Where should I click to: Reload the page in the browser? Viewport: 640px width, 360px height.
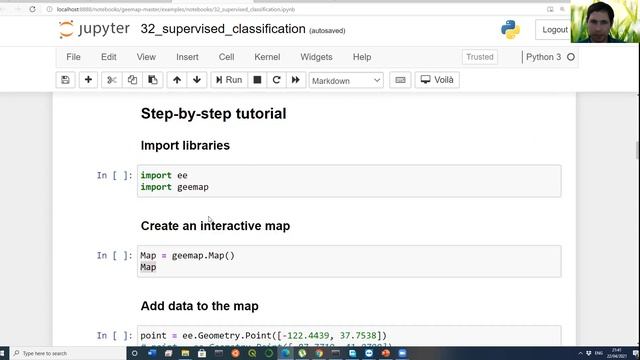click(x=32, y=9)
